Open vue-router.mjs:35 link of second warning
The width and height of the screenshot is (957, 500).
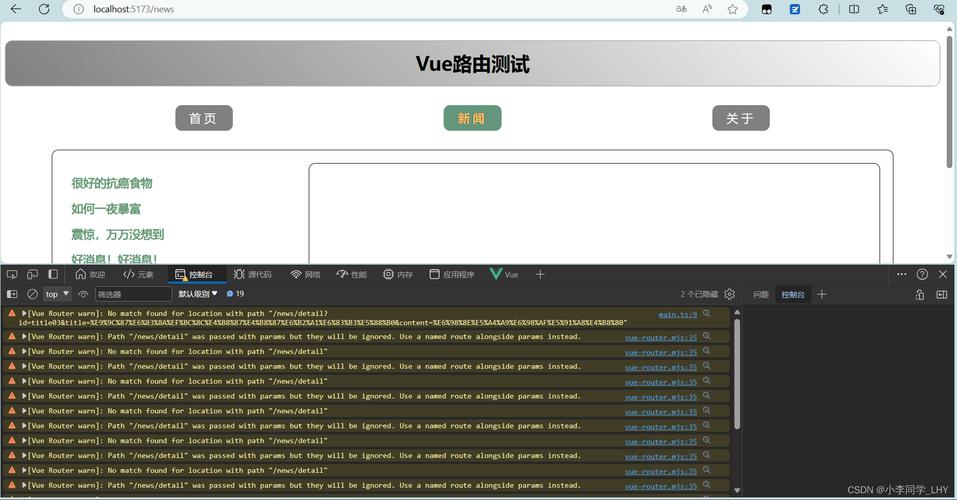click(x=660, y=337)
